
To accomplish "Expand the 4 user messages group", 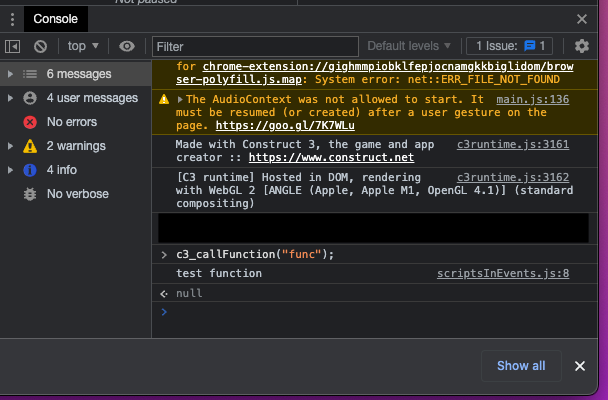I will point(10,98).
